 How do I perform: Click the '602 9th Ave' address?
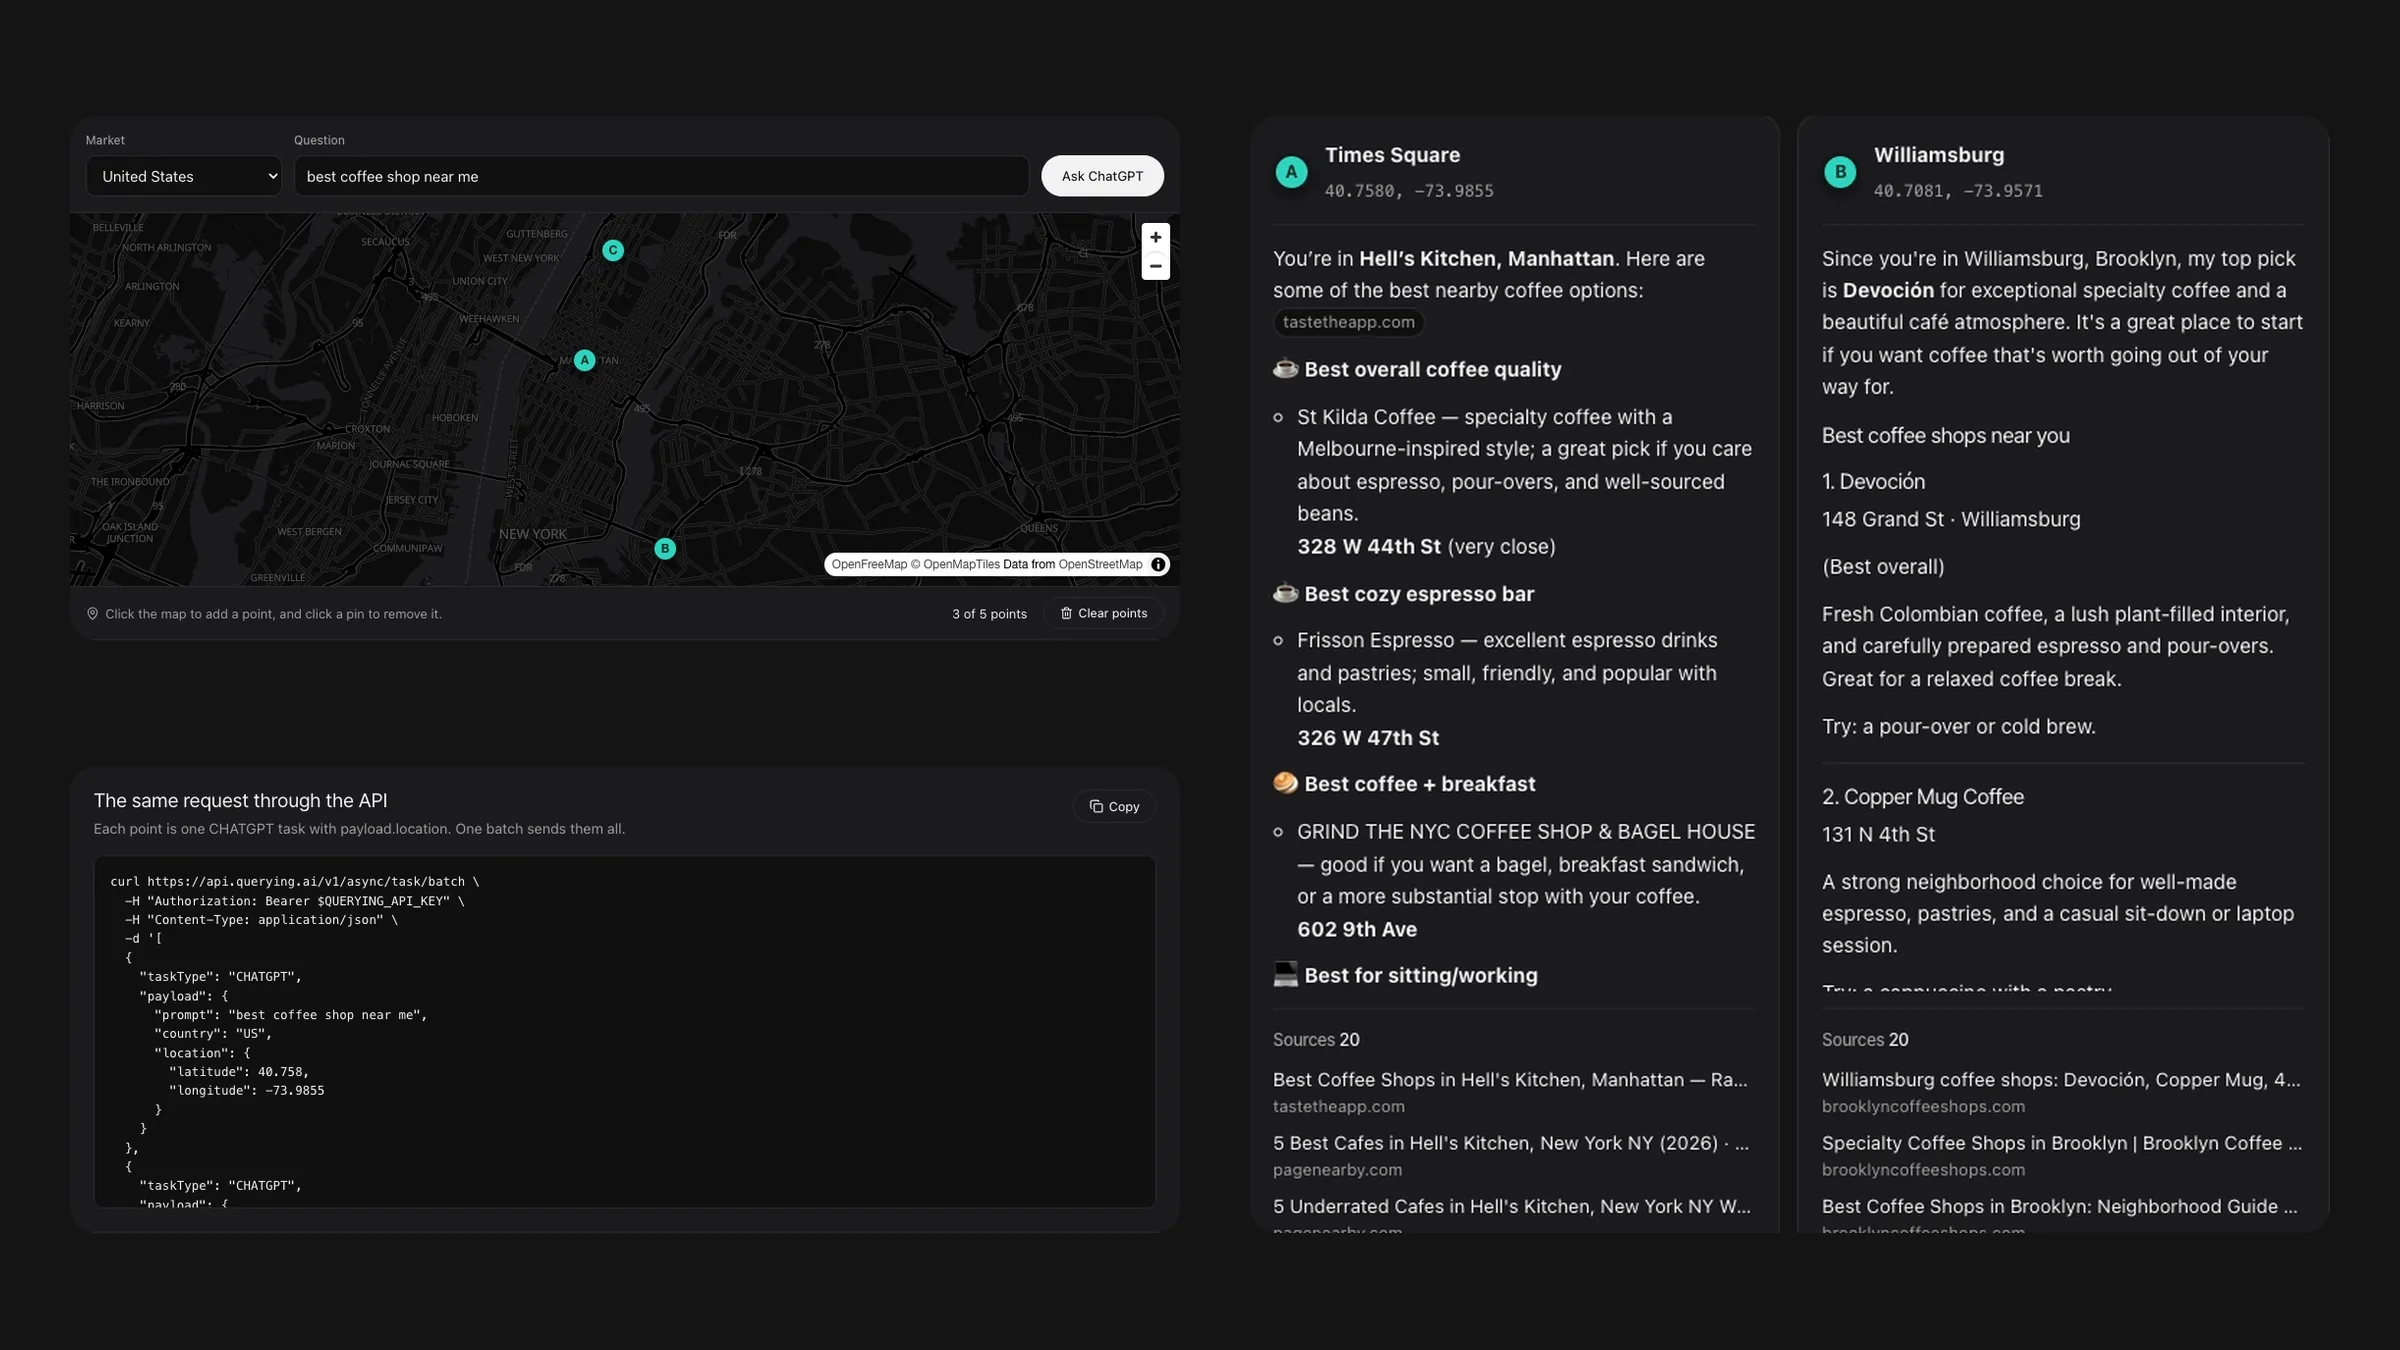[x=1357, y=929]
